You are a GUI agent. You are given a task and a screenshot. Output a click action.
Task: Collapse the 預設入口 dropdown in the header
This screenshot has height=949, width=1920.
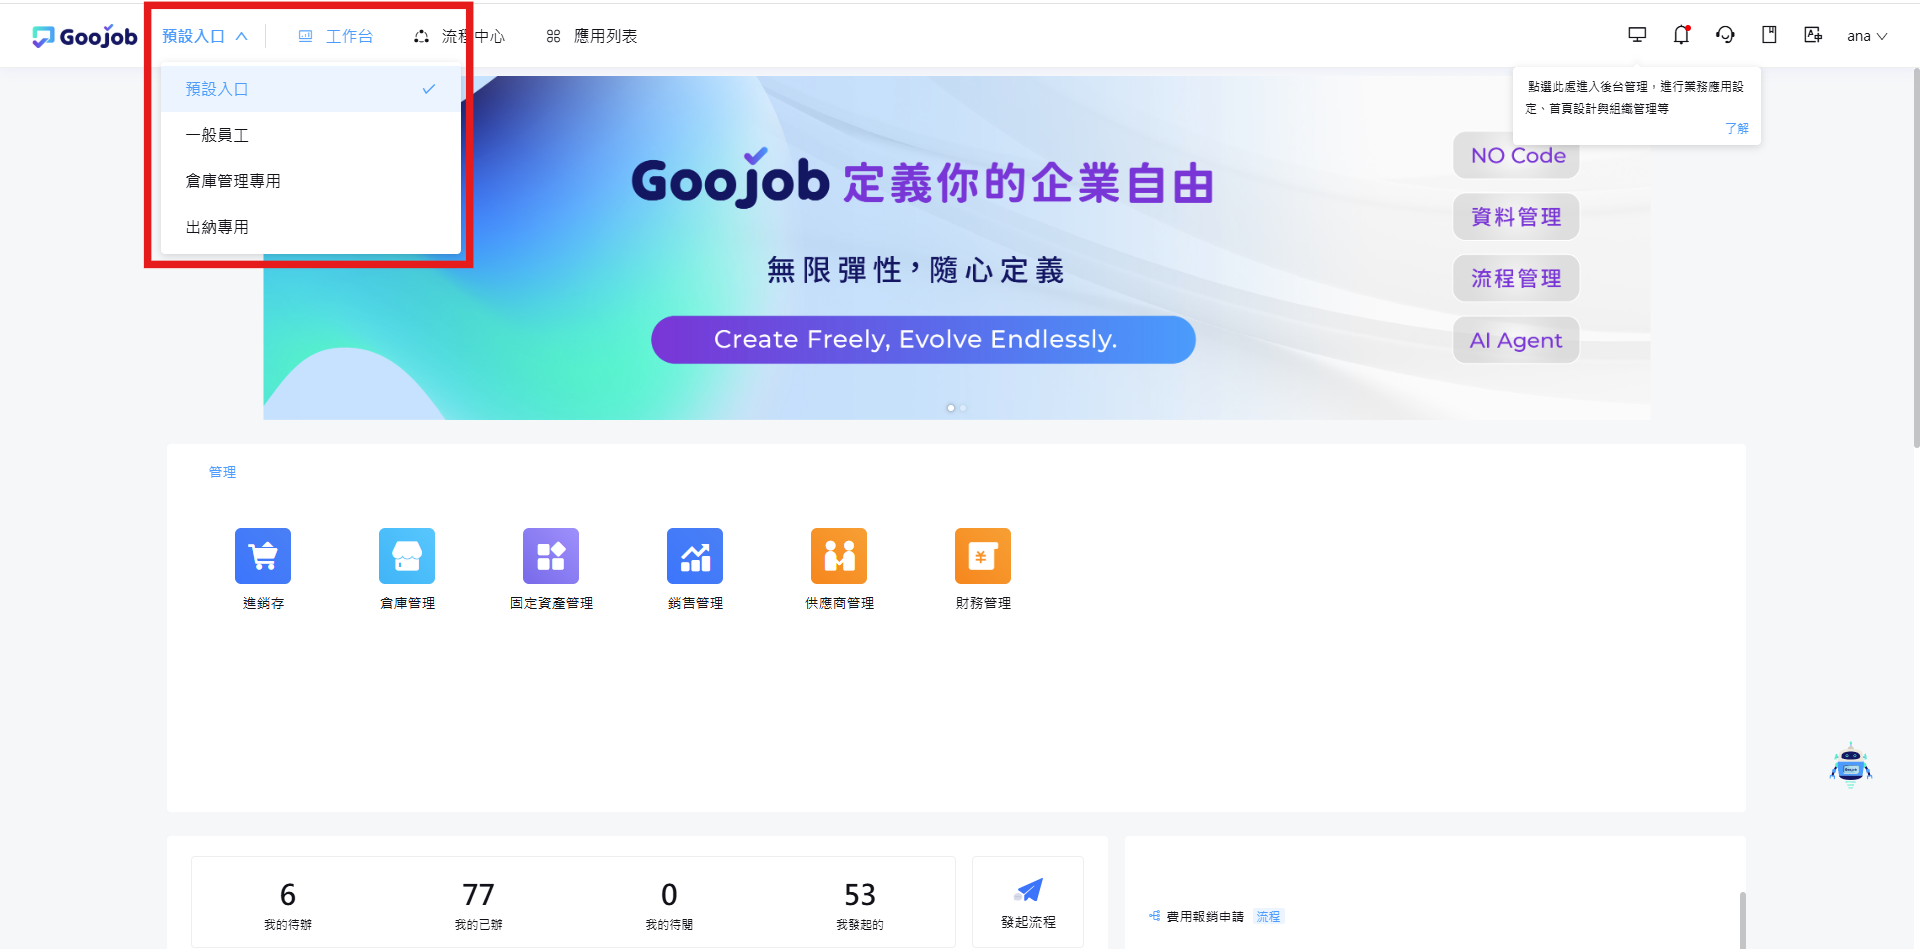[205, 36]
